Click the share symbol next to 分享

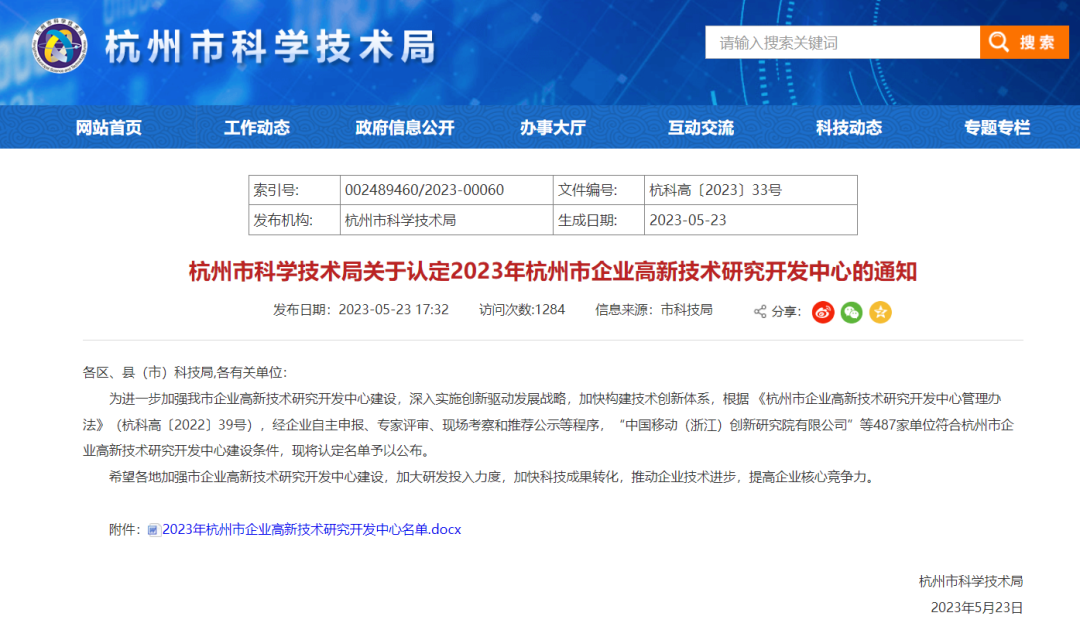[x=760, y=312]
